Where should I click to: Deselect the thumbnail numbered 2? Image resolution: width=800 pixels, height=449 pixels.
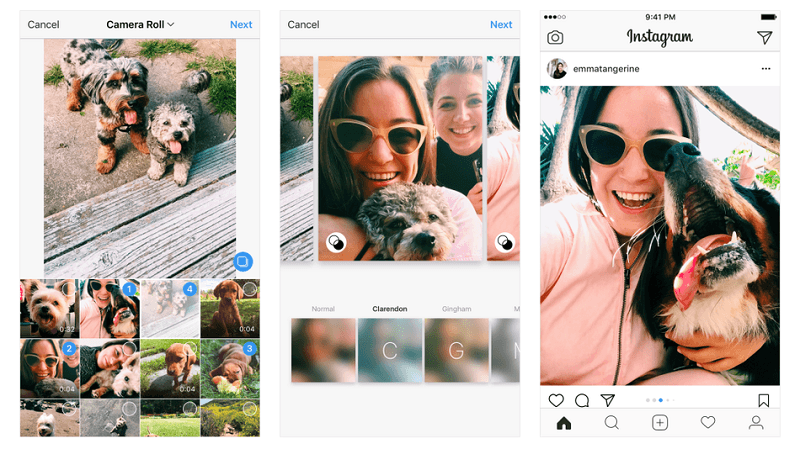[x=69, y=349]
